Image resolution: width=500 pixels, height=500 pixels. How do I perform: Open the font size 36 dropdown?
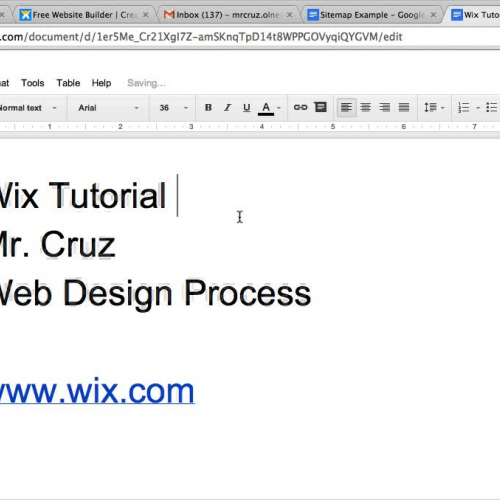click(x=173, y=108)
